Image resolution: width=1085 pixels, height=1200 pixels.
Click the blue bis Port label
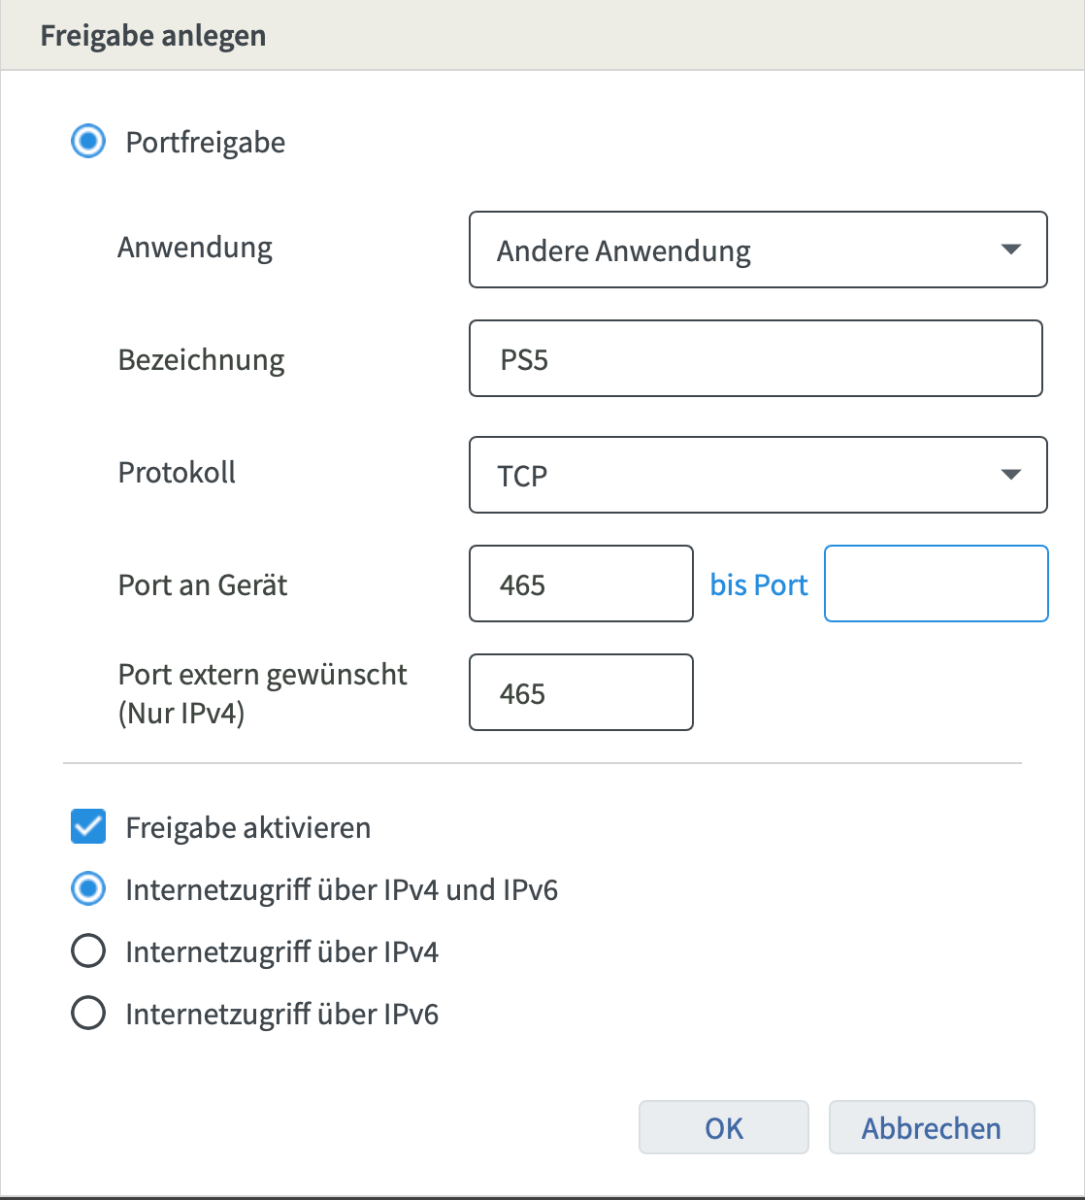pos(759,585)
